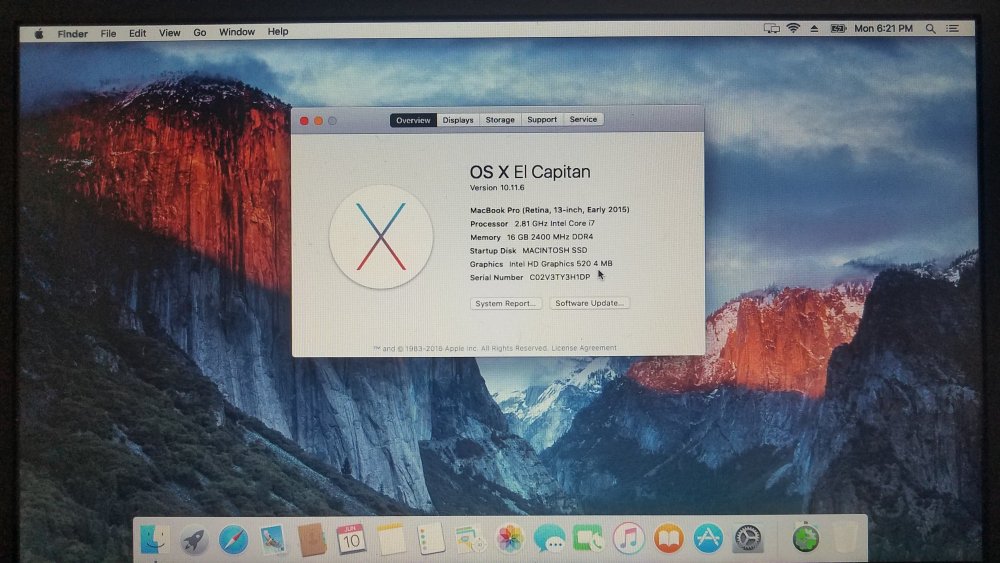
Task: Open the Wi-Fi status menu
Action: tap(793, 28)
